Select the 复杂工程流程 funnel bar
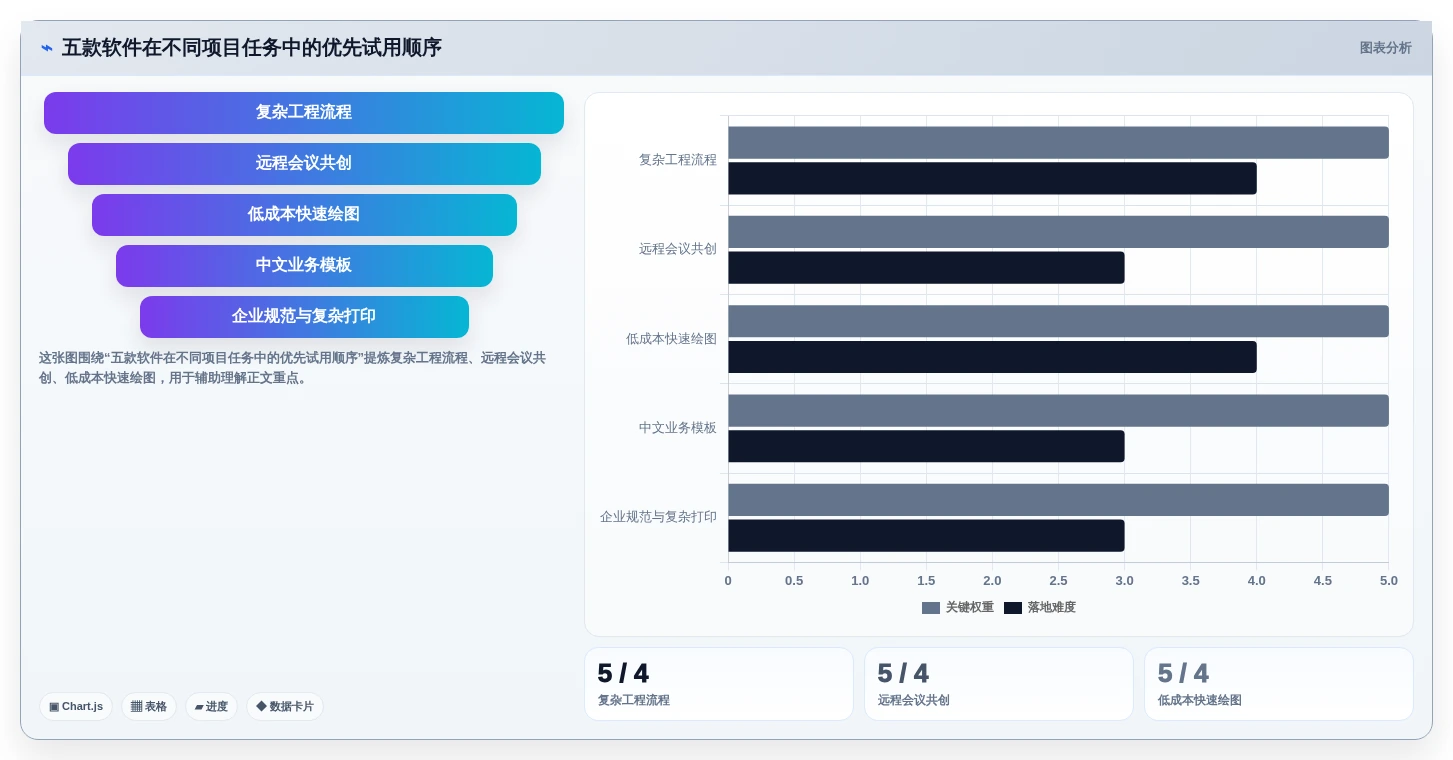 point(304,112)
